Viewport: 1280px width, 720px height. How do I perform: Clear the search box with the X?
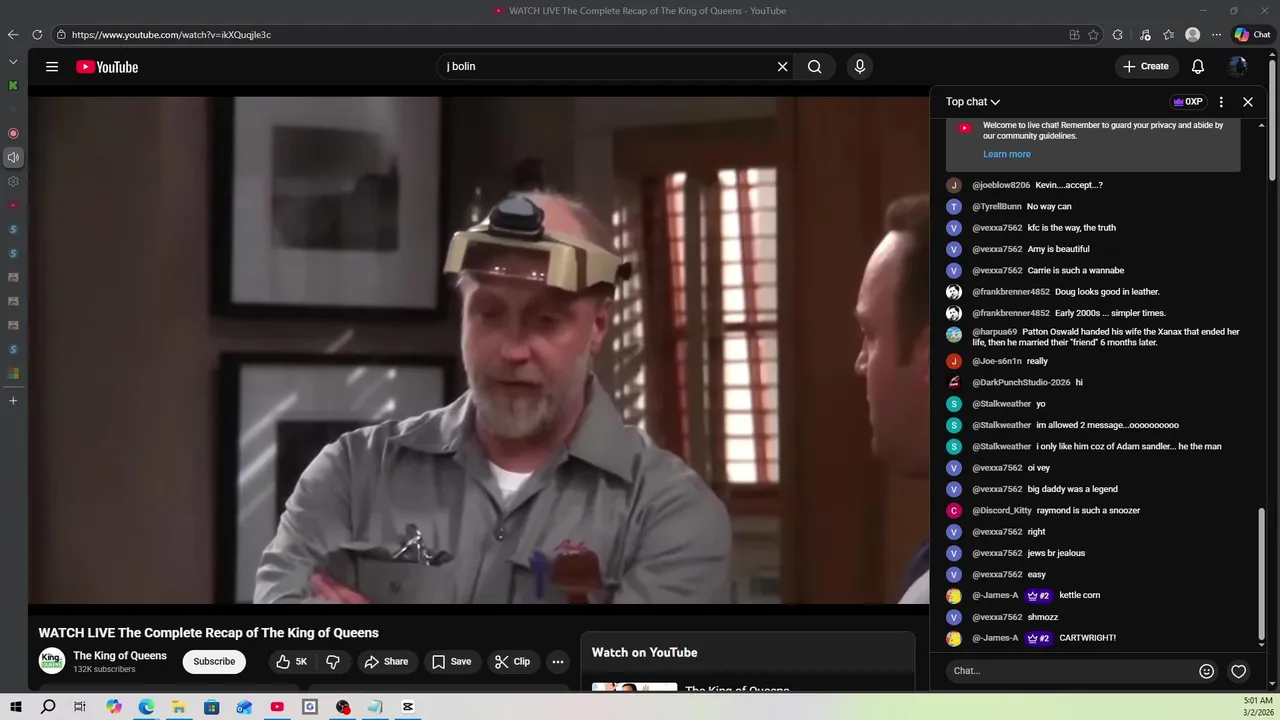[x=782, y=67]
